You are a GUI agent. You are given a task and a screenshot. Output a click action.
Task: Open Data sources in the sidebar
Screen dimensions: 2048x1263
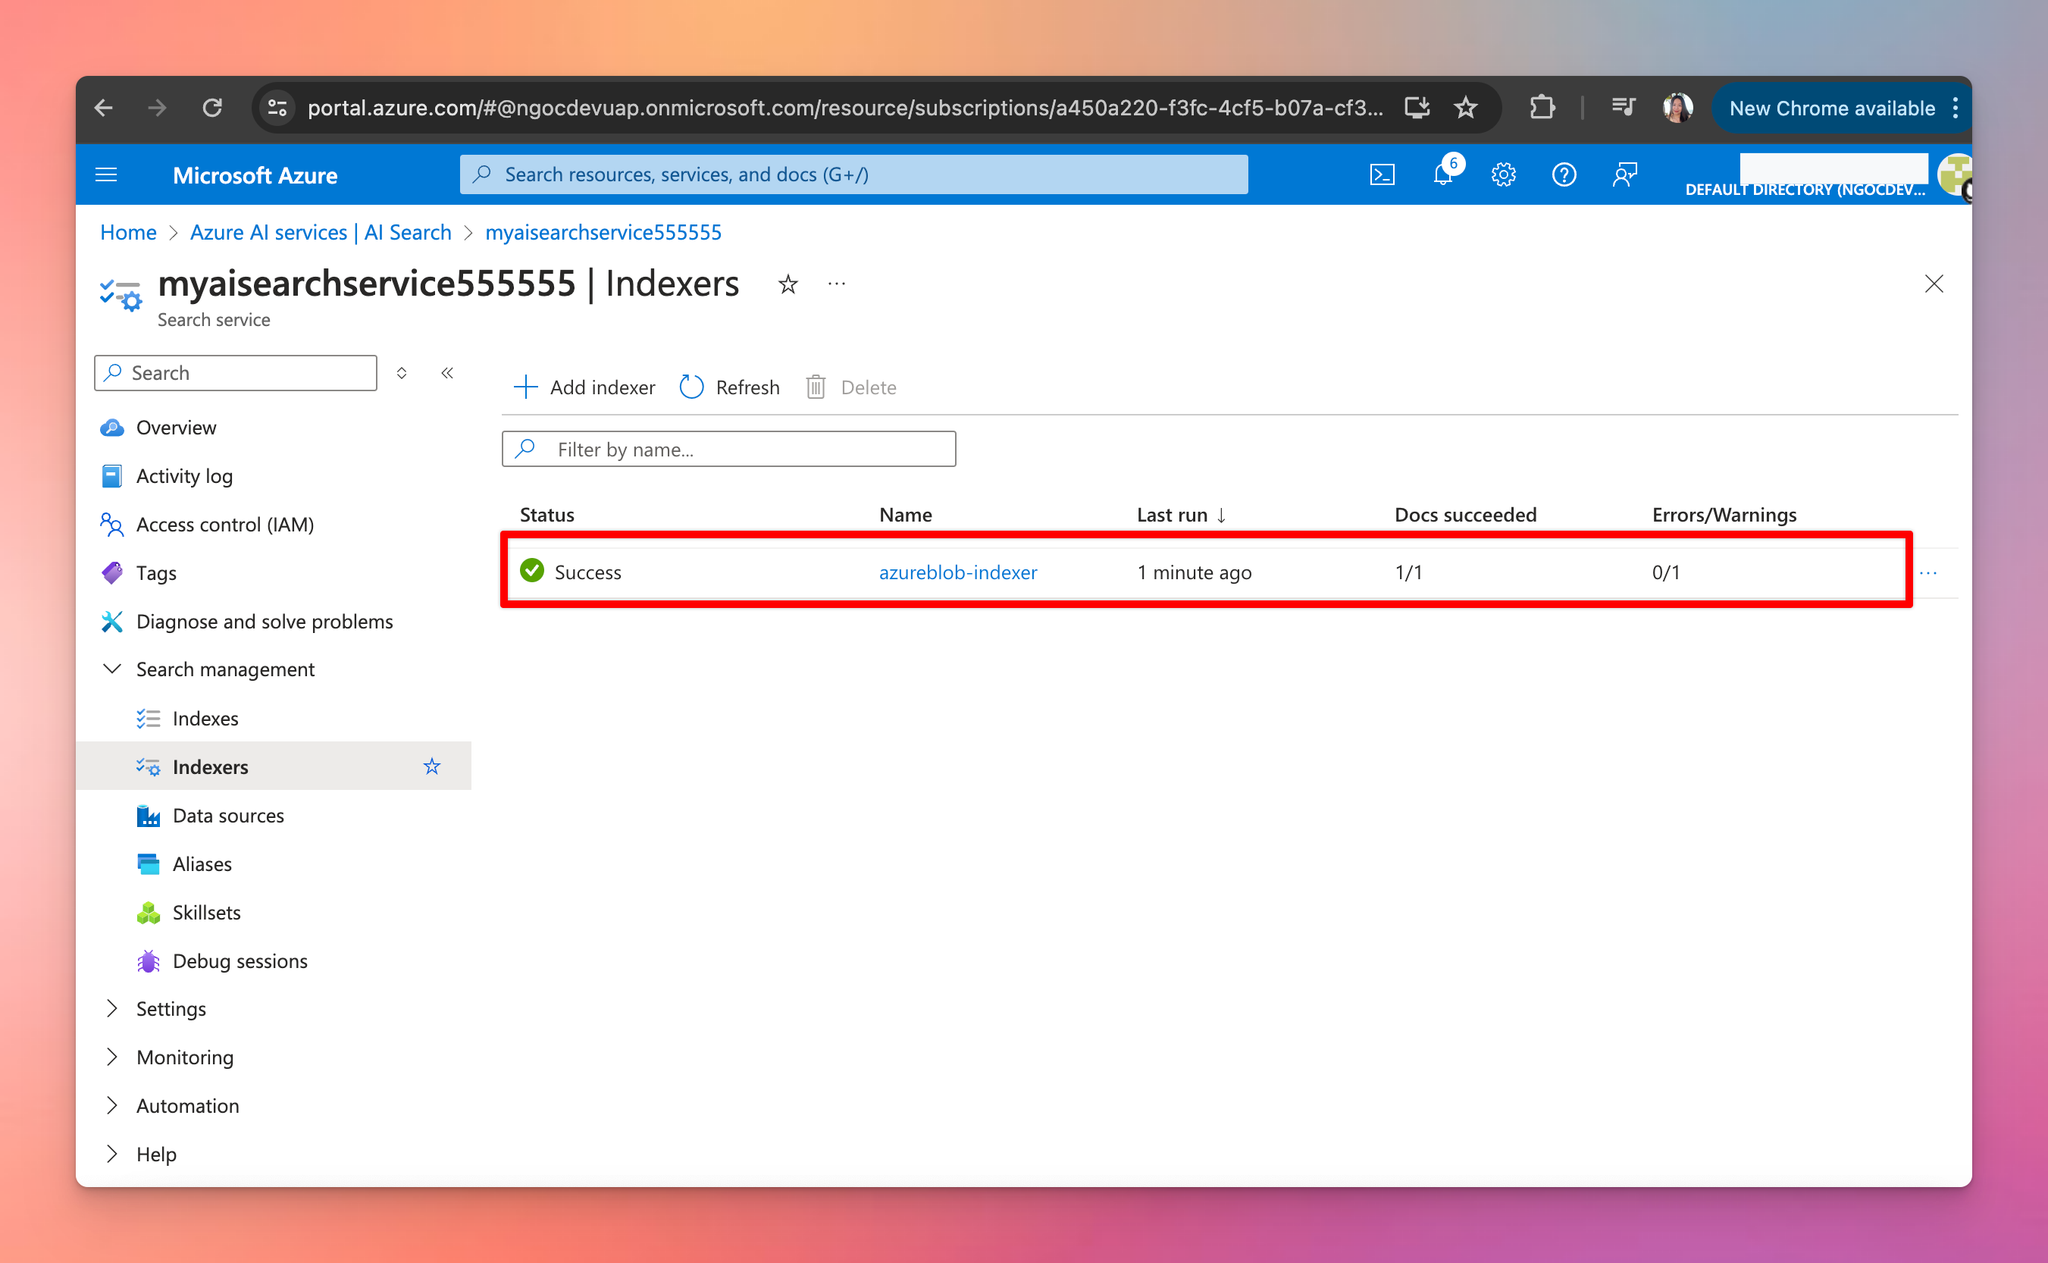(228, 816)
